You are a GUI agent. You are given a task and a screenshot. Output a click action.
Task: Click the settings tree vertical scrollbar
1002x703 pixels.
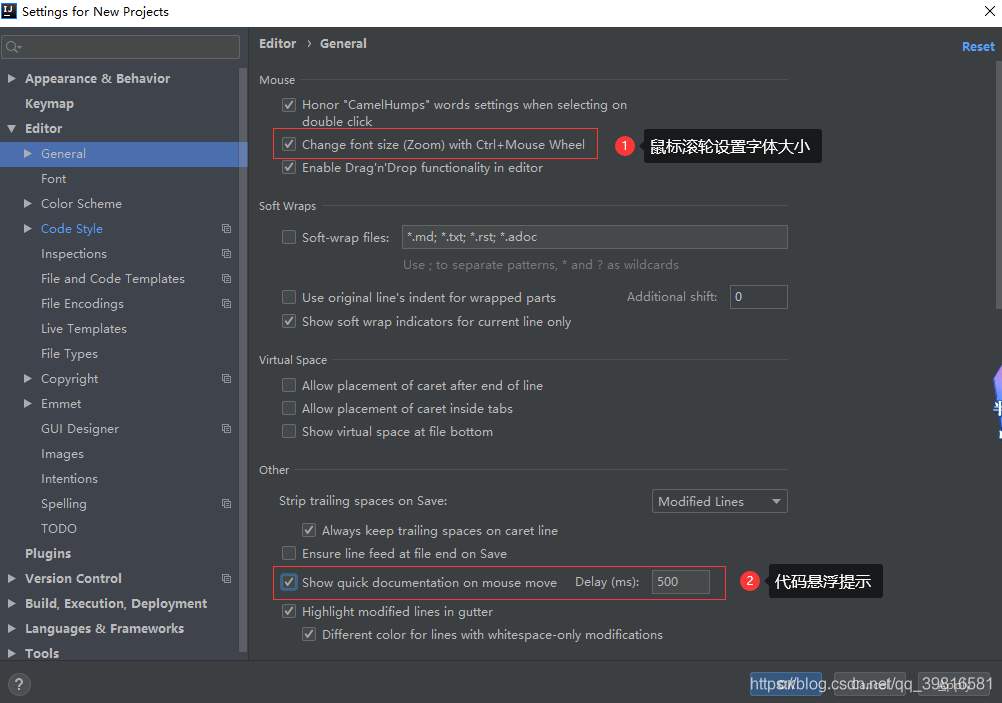pos(243,358)
